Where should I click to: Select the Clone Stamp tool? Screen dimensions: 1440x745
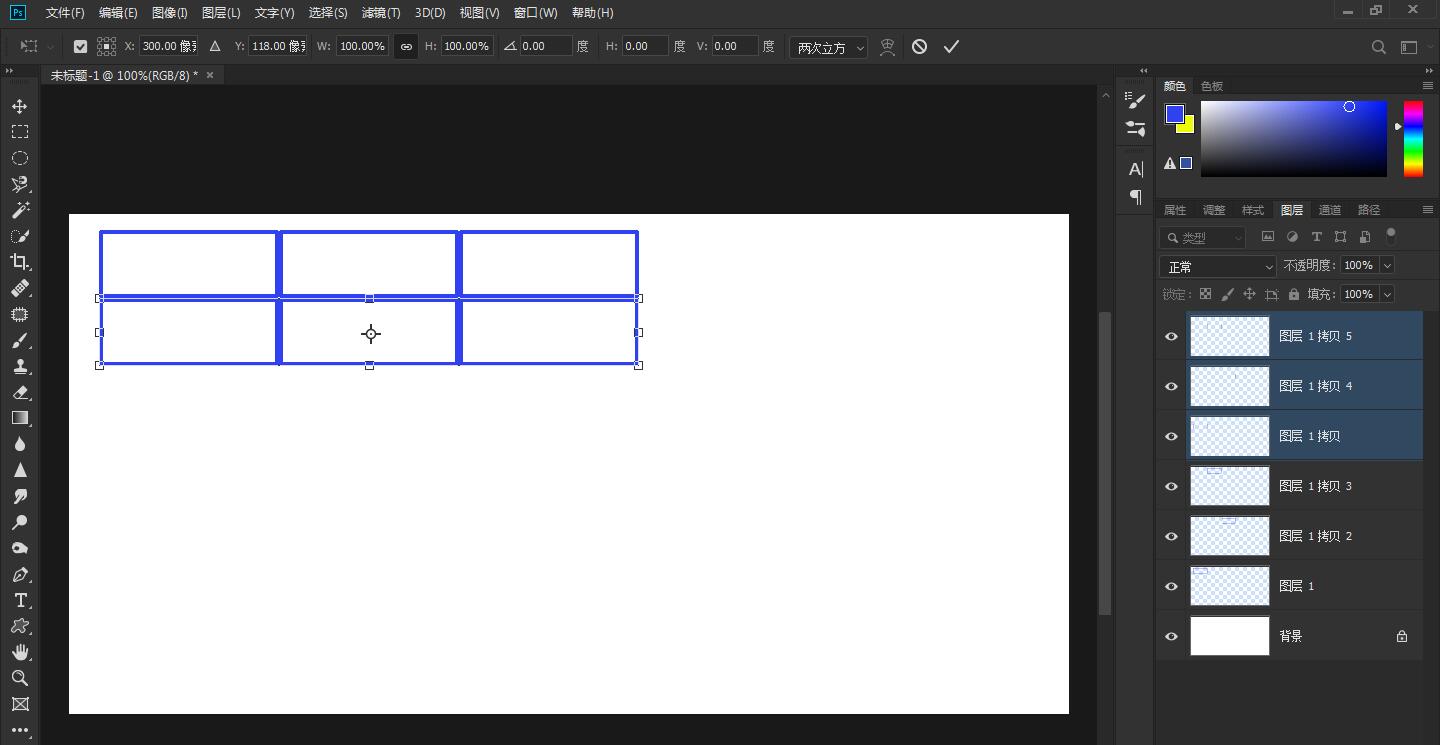pos(20,366)
